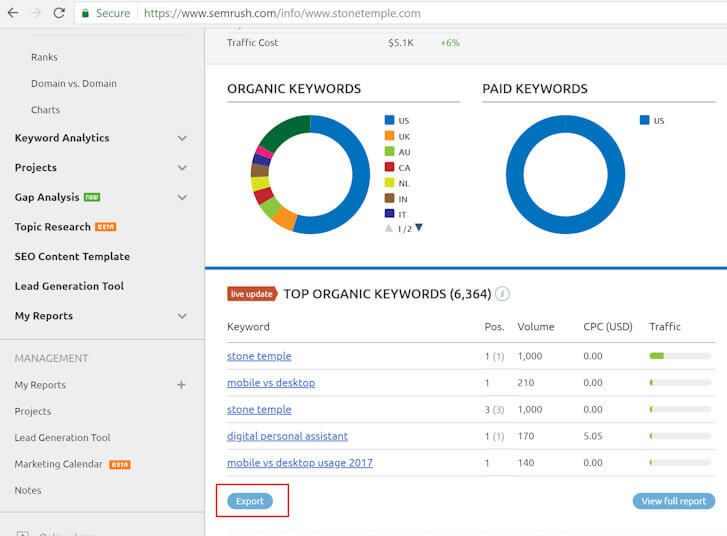Image resolution: width=727 pixels, height=536 pixels.
Task: Go to previous legend page with up triangle
Action: tap(389, 228)
